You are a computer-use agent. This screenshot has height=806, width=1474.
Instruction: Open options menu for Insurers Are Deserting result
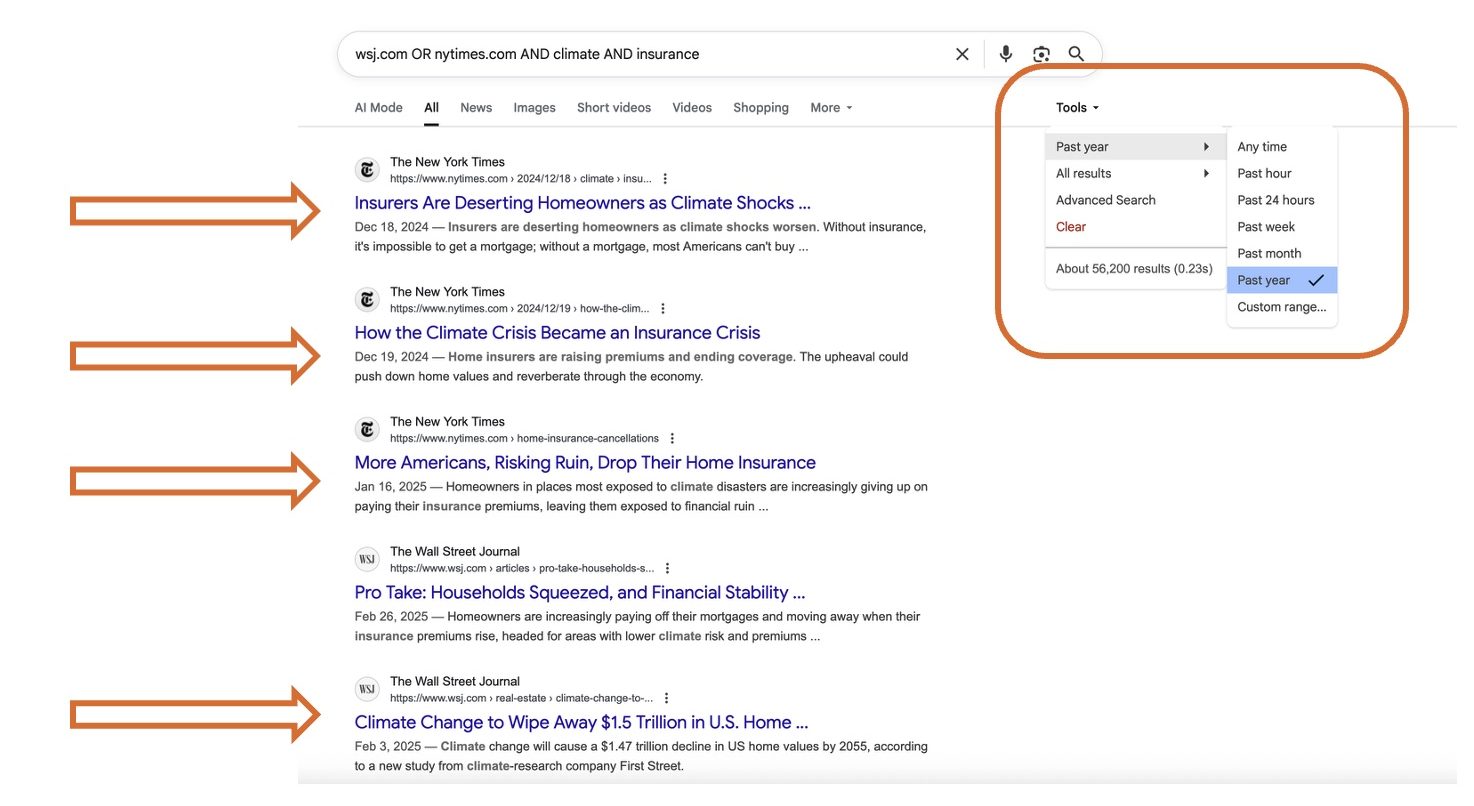[665, 179]
